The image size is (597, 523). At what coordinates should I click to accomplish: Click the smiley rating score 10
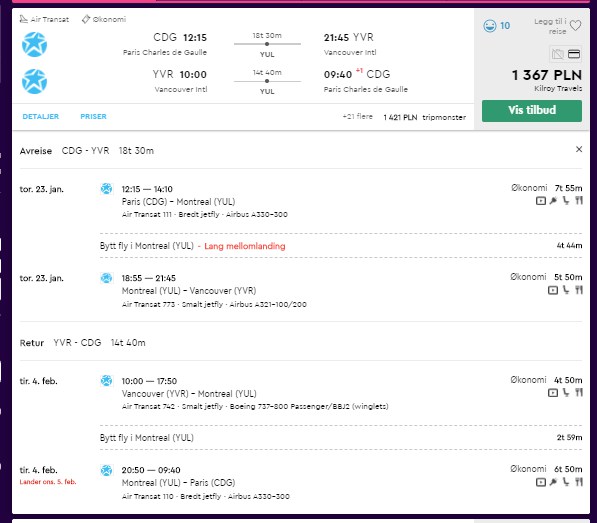[x=496, y=26]
